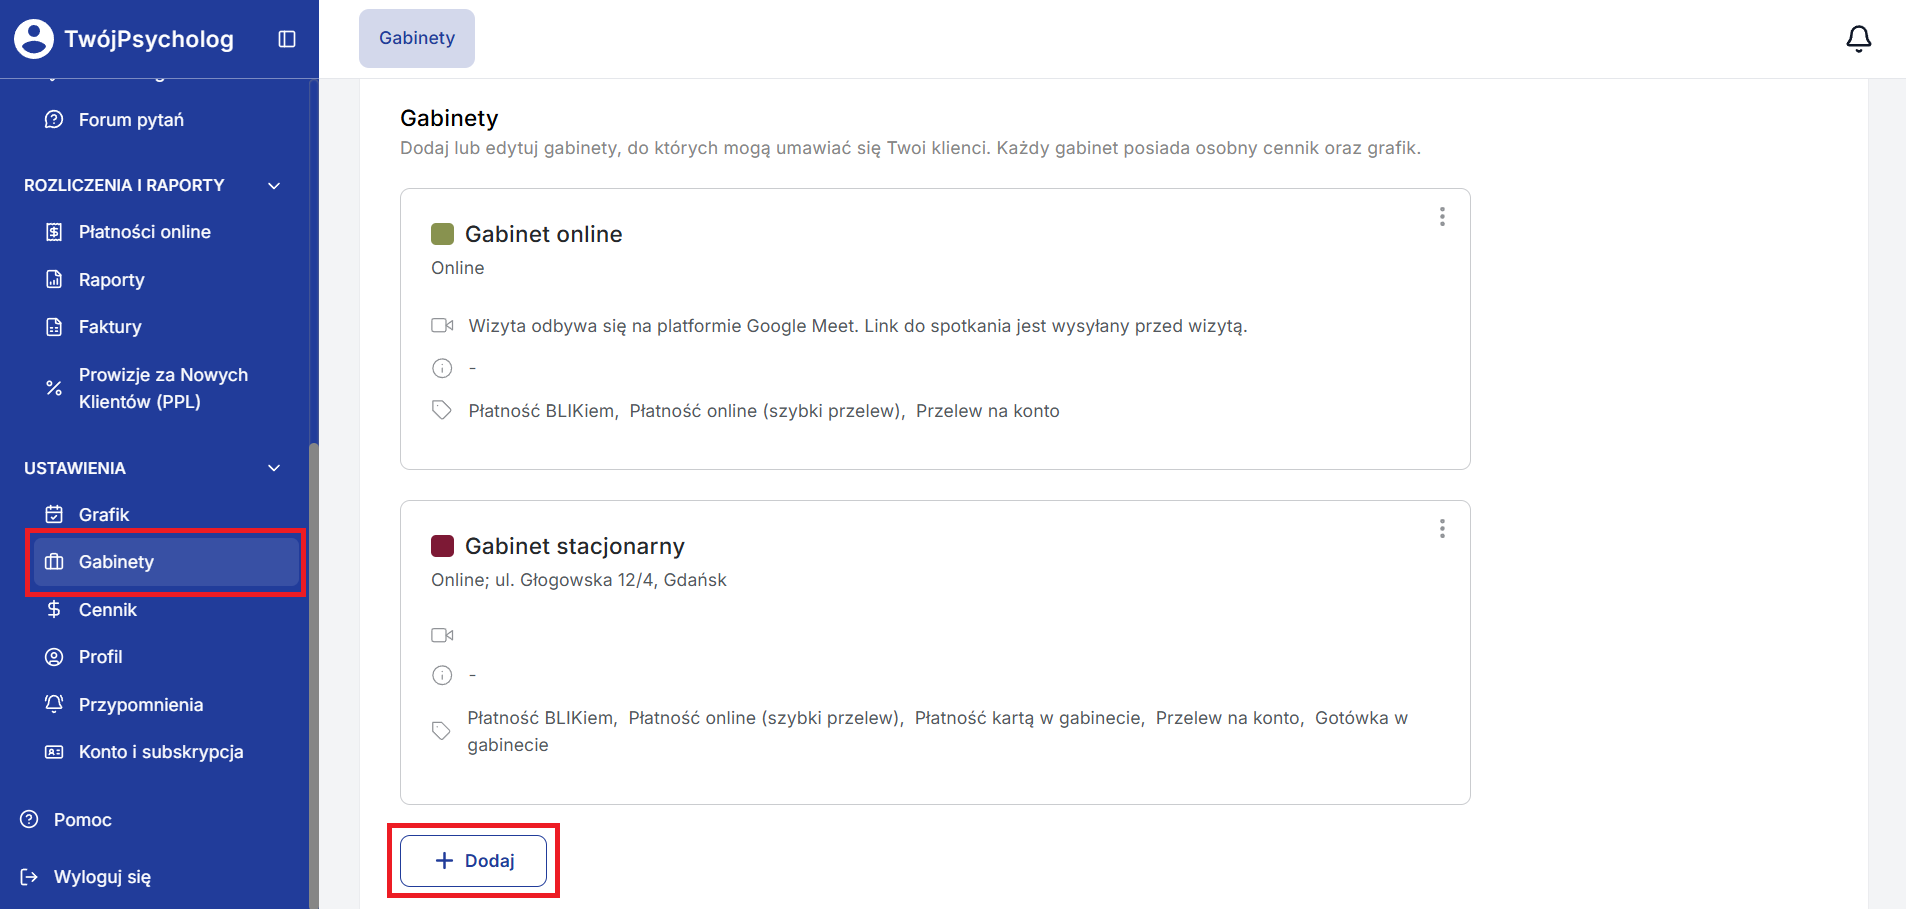Open Prowizje za Nowych Klientów (PPL)
Viewport: 1906px width, 909px height.
click(x=163, y=388)
